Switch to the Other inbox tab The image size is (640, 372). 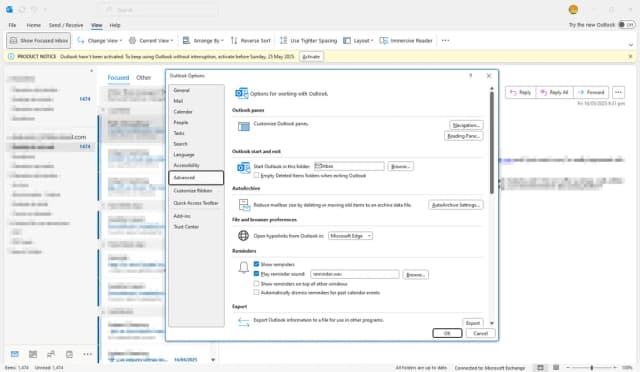click(143, 78)
